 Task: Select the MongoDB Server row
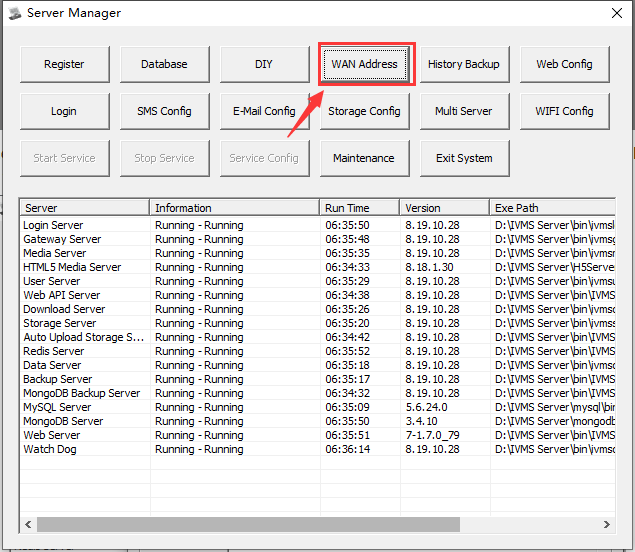tap(318, 421)
